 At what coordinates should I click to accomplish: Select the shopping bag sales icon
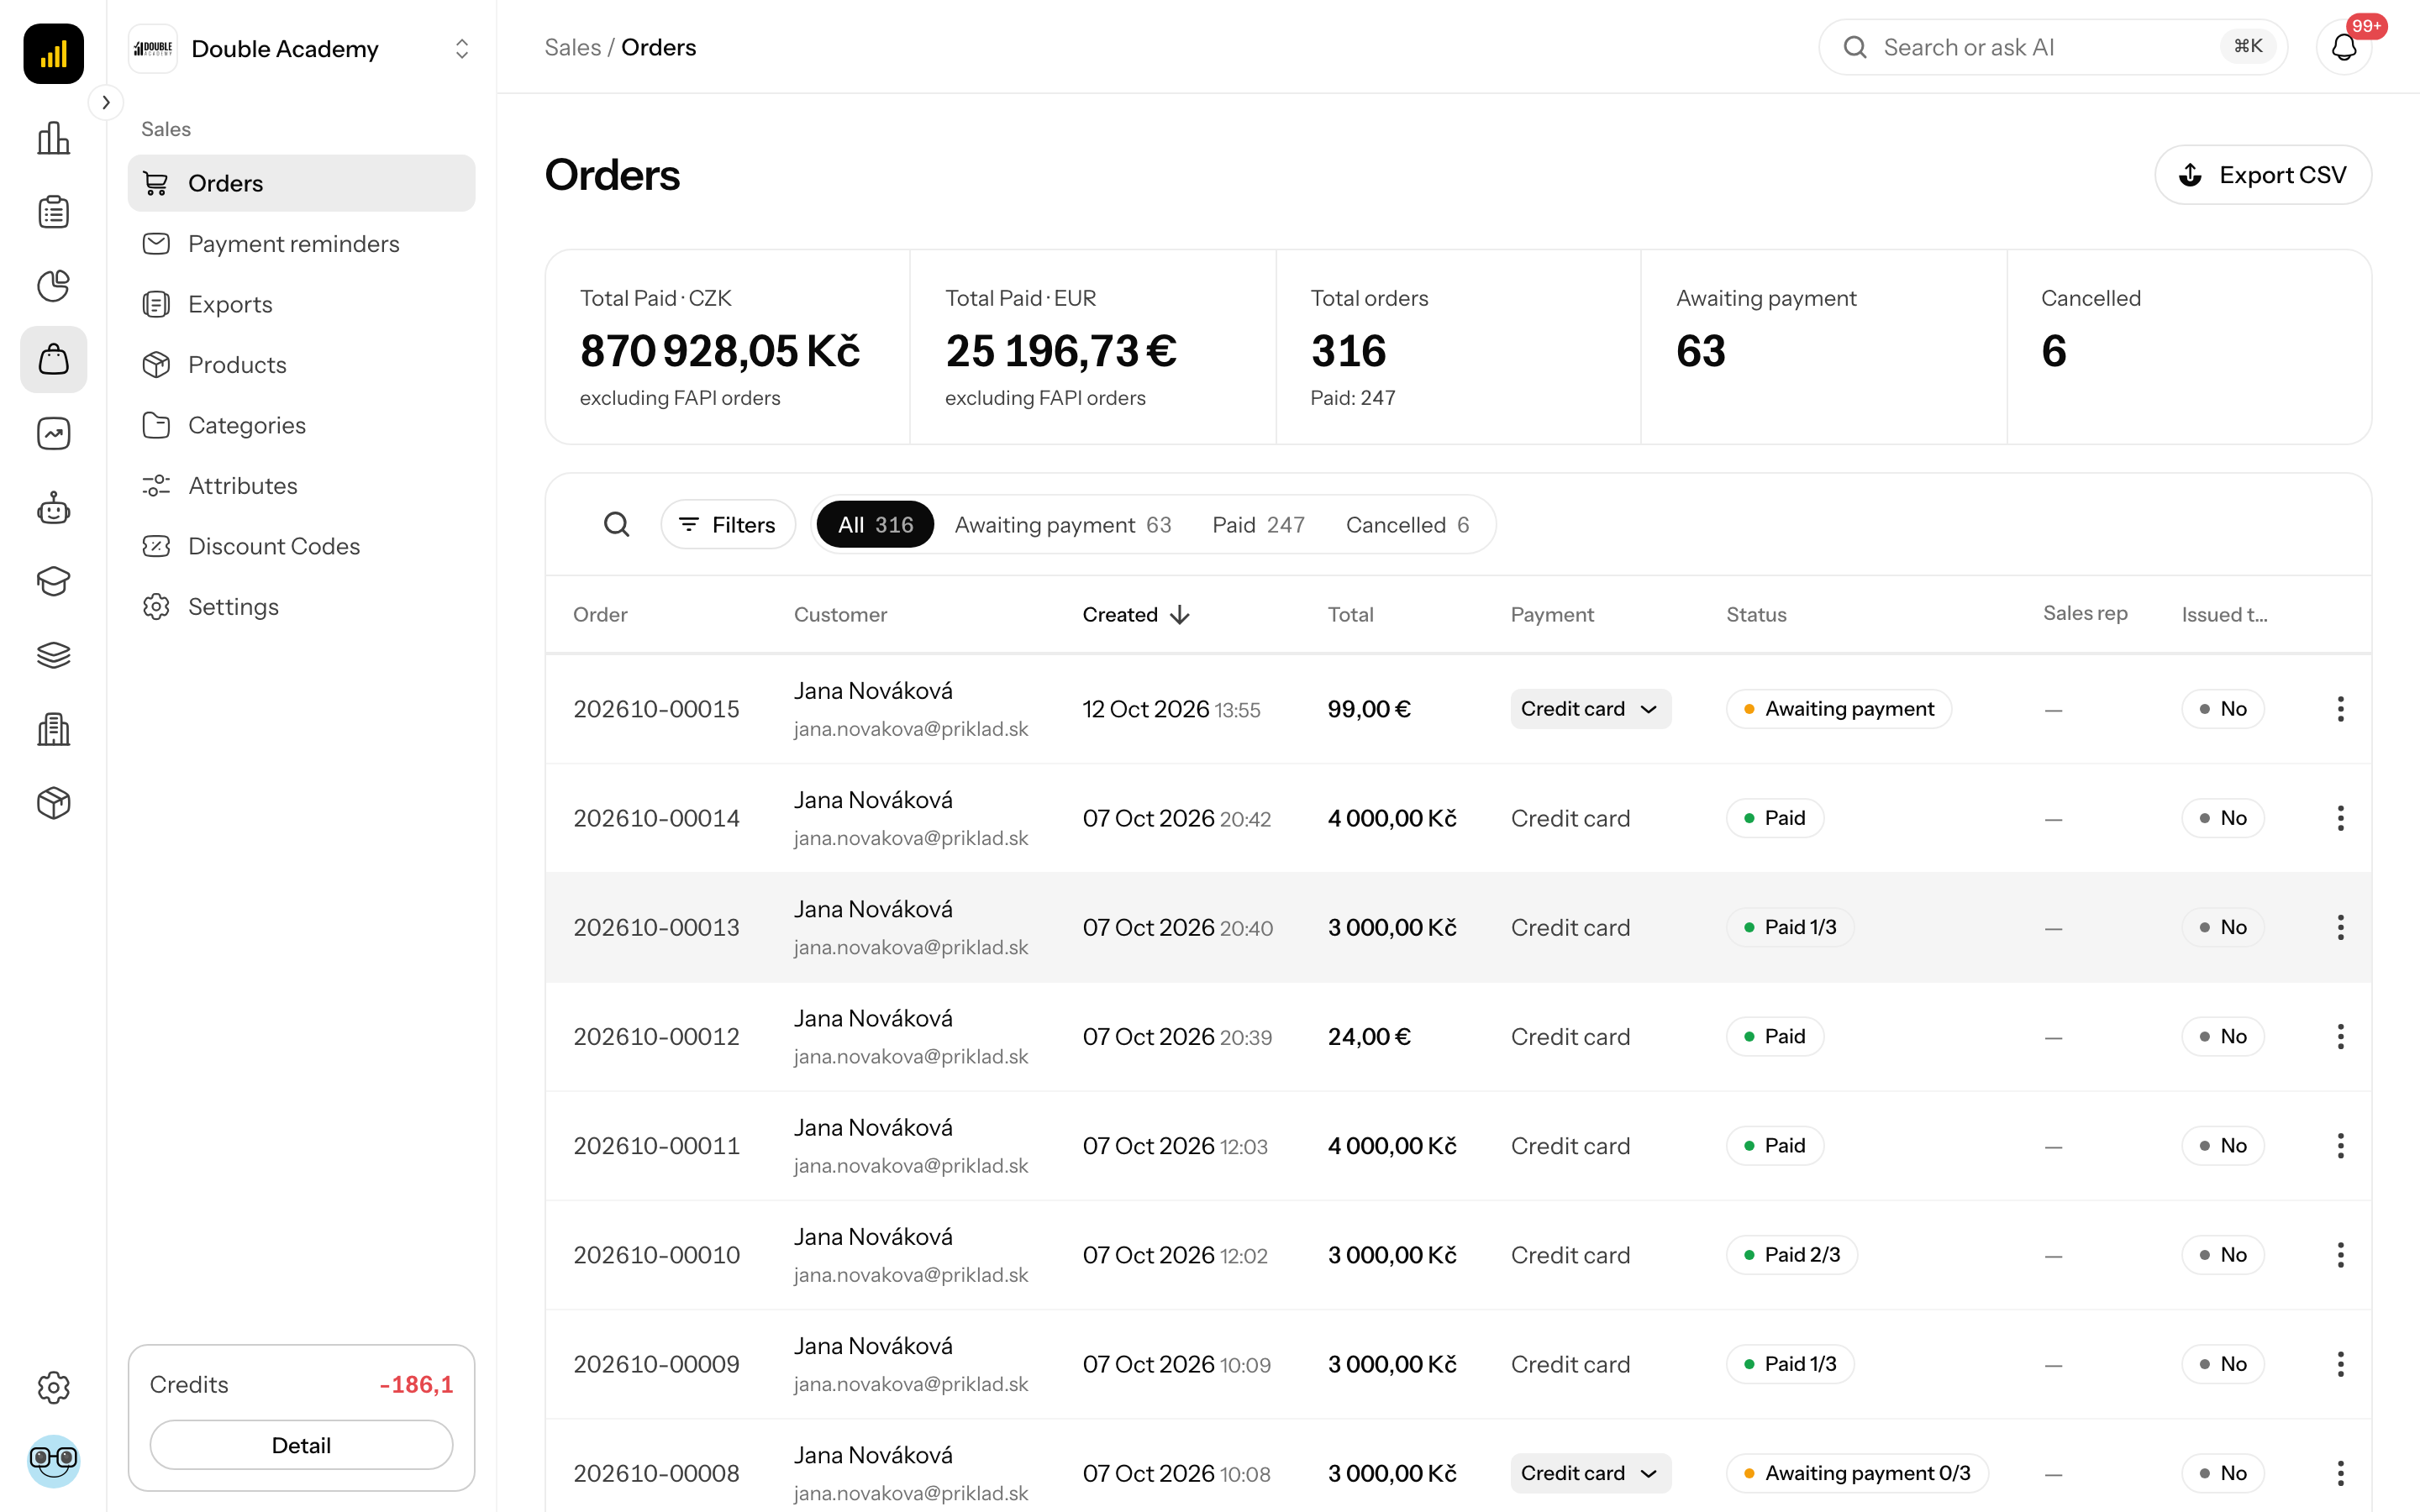53,360
